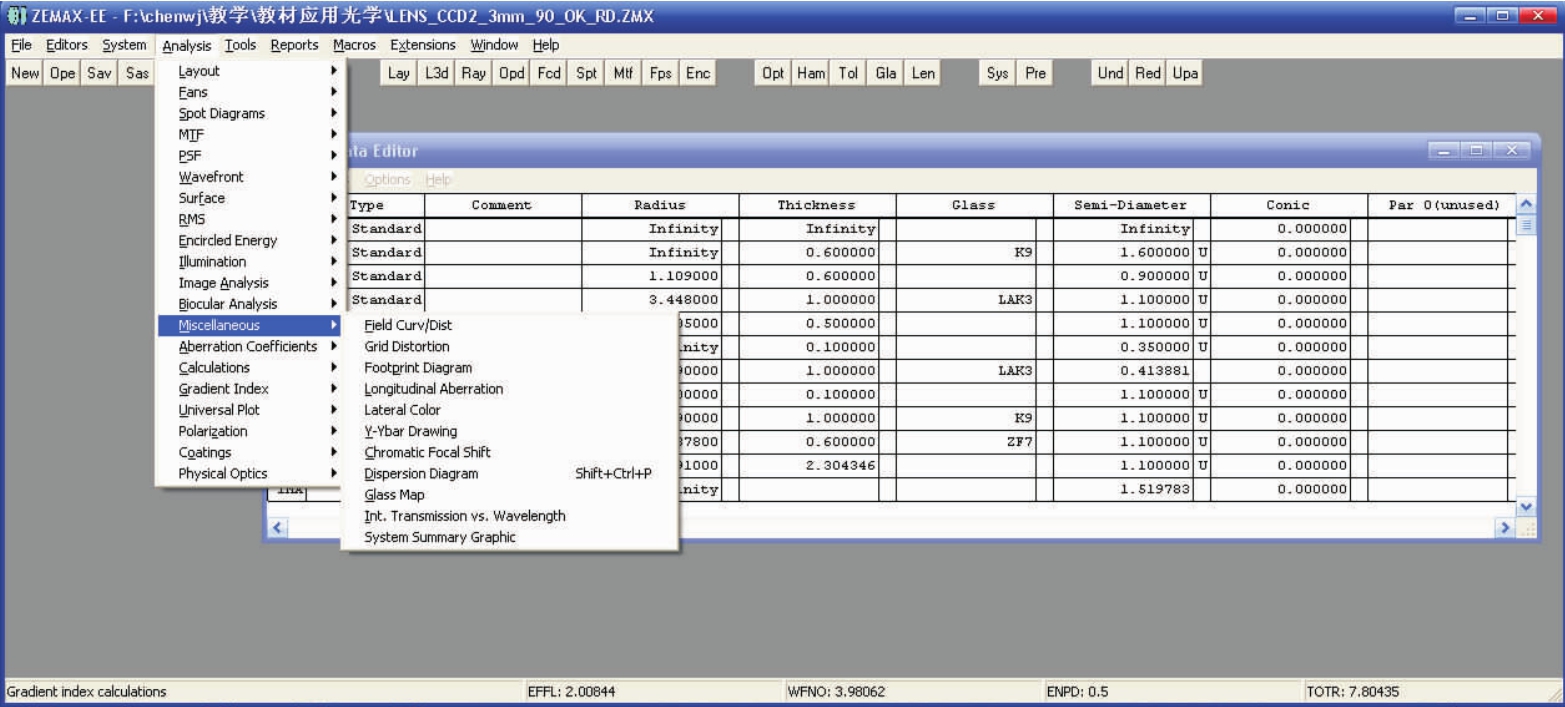The height and width of the screenshot is (707, 1565).
Task: Select the Glass Map menu entry
Action: pos(509,495)
